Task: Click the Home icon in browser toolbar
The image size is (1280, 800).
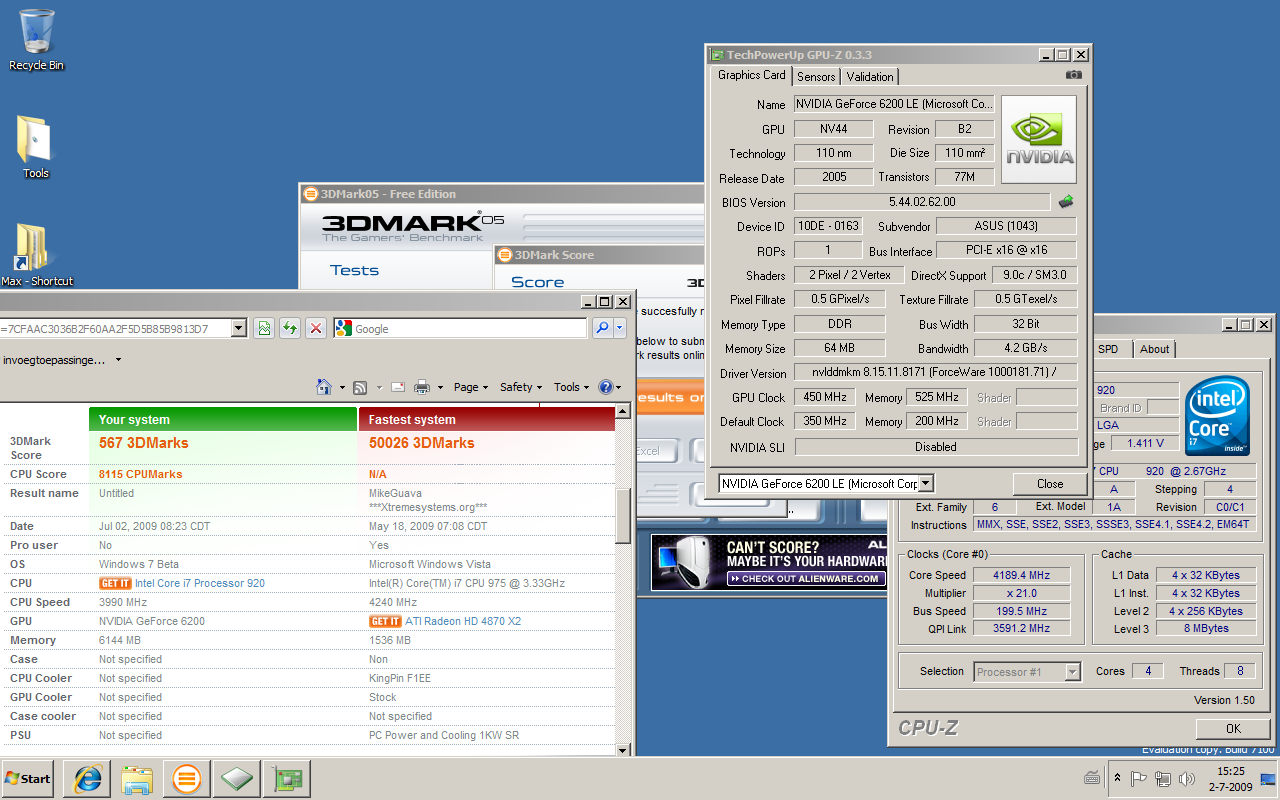Action: (324, 387)
